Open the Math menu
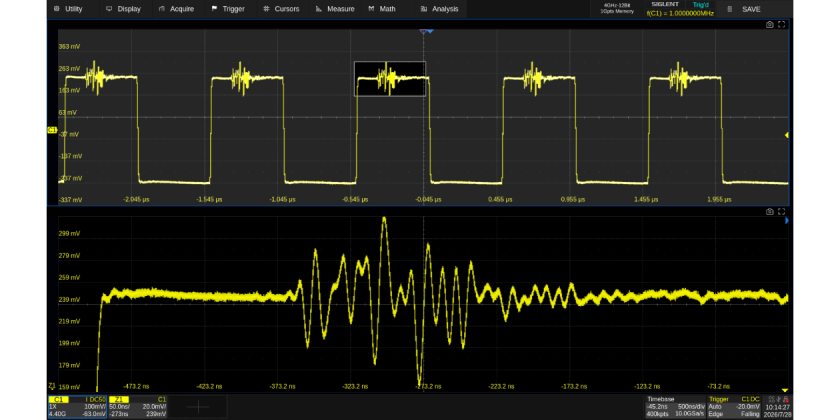Screen dimensions: 840x420 click(382, 9)
